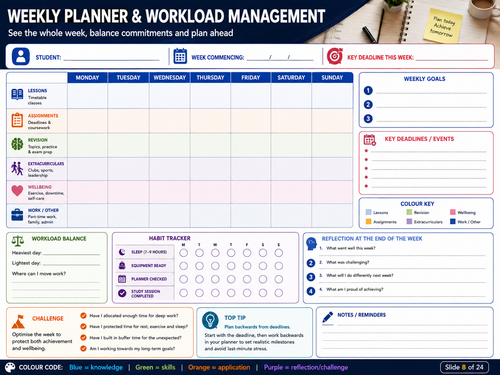
Task: Click the Assignments cell under Wednesday
Action: (x=170, y=121)
